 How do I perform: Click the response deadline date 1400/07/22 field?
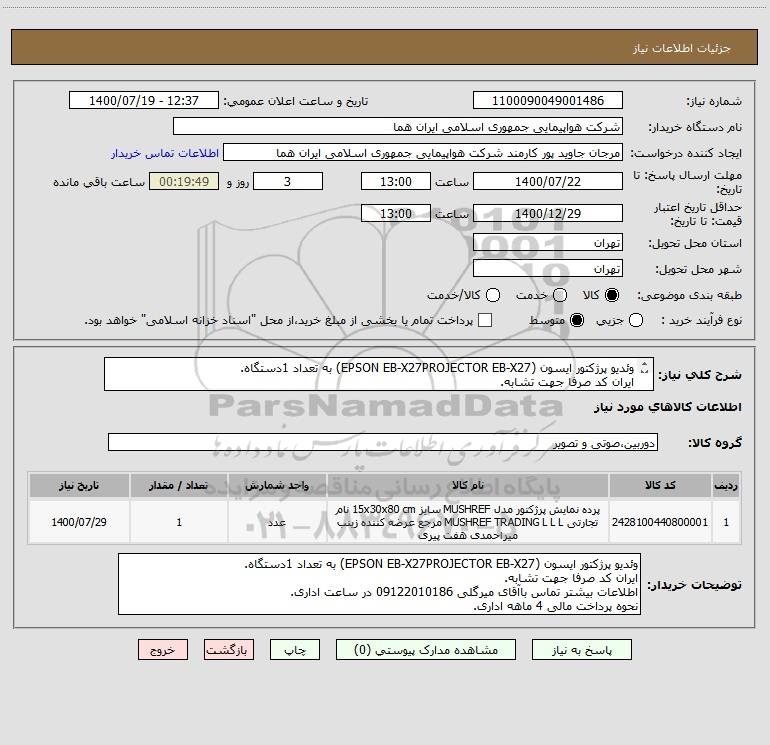click(548, 181)
